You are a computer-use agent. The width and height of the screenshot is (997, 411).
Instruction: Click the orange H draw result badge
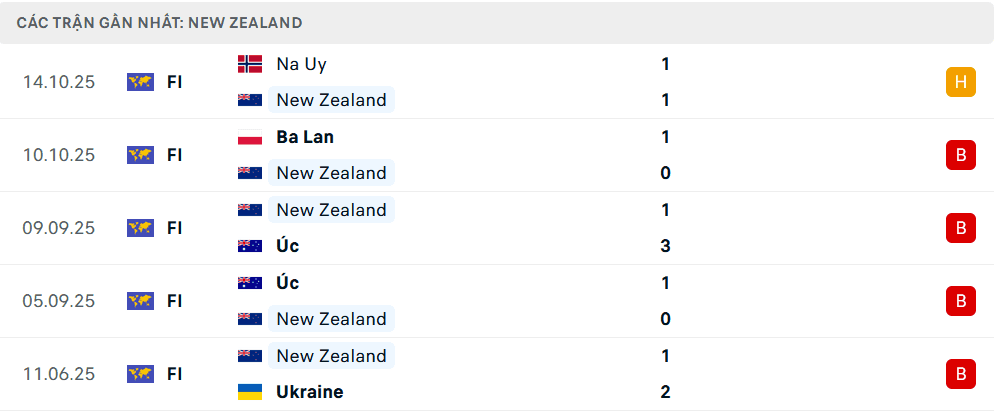[960, 82]
